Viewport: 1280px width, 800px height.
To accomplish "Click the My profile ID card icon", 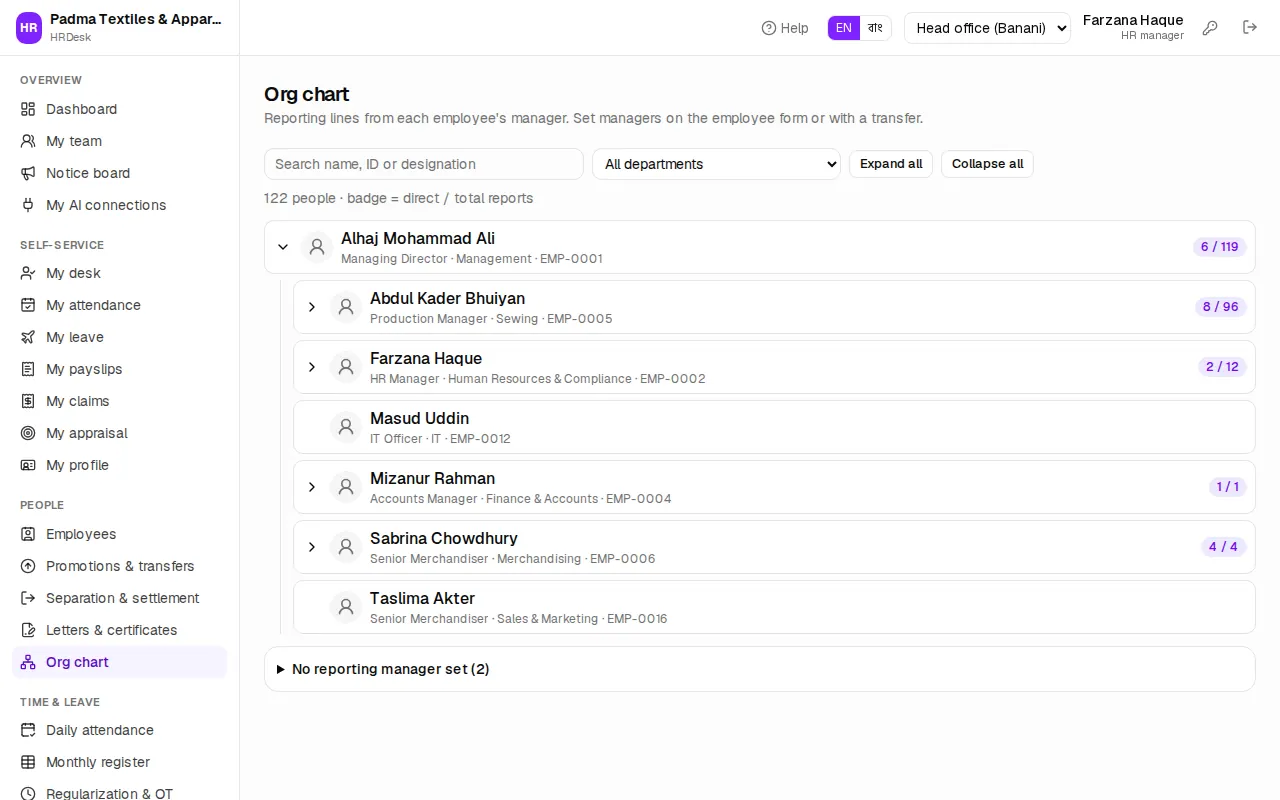I will (x=28, y=465).
